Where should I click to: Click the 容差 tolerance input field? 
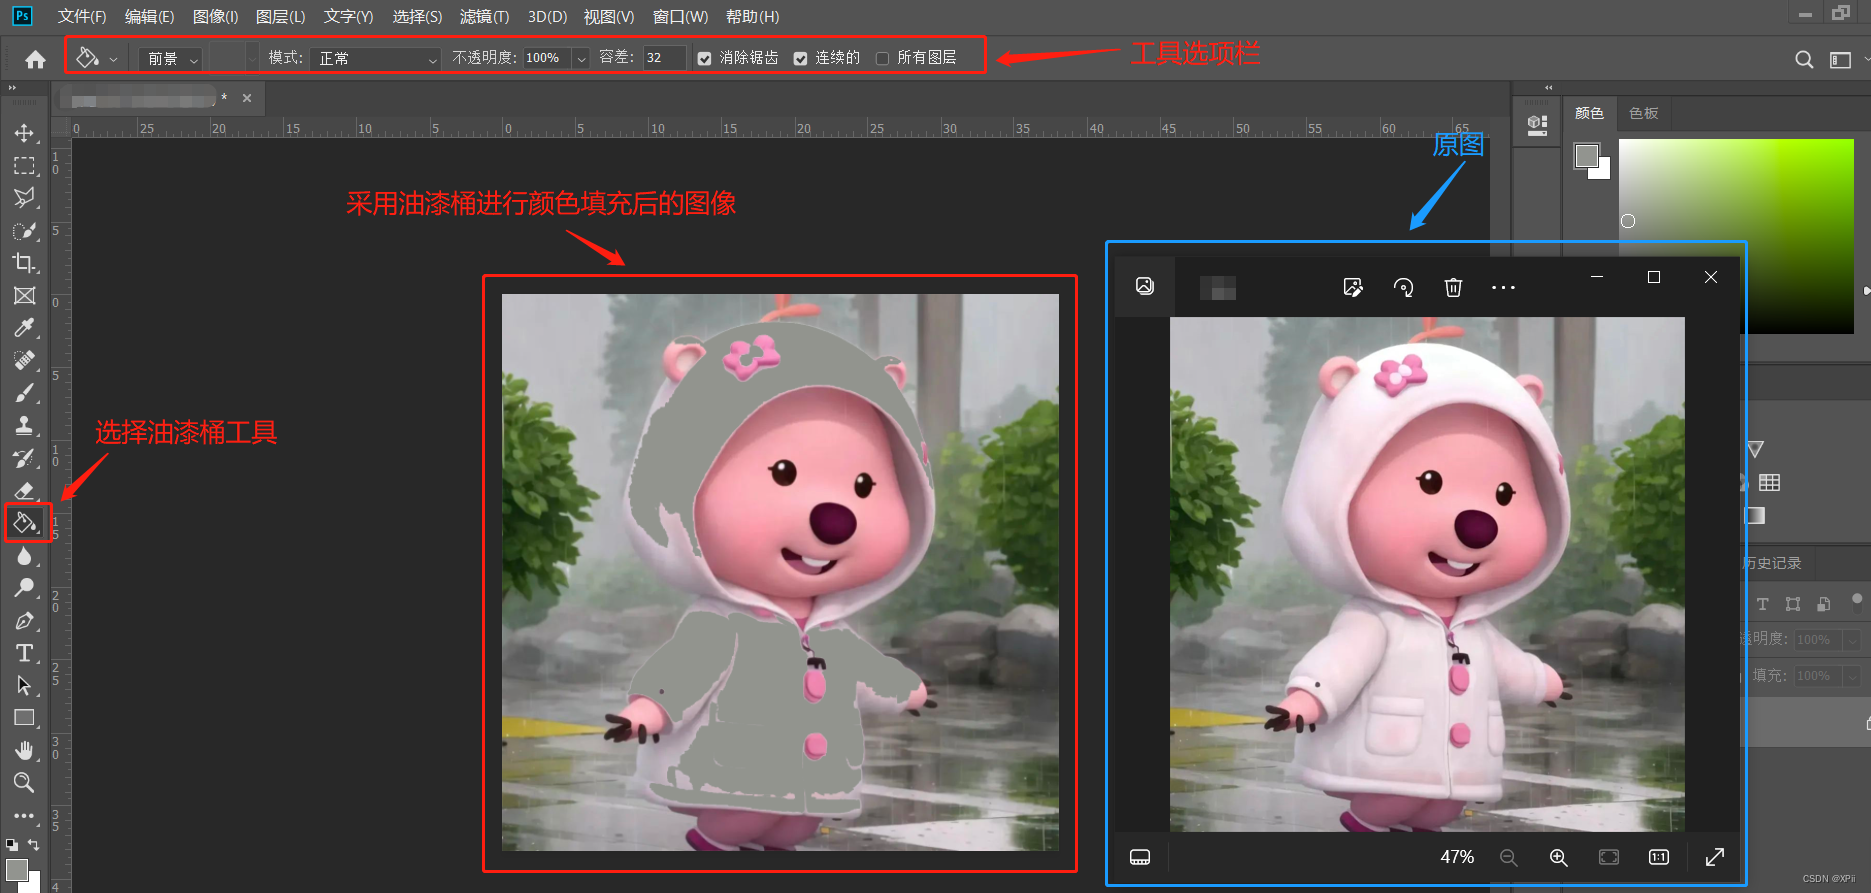pos(664,58)
